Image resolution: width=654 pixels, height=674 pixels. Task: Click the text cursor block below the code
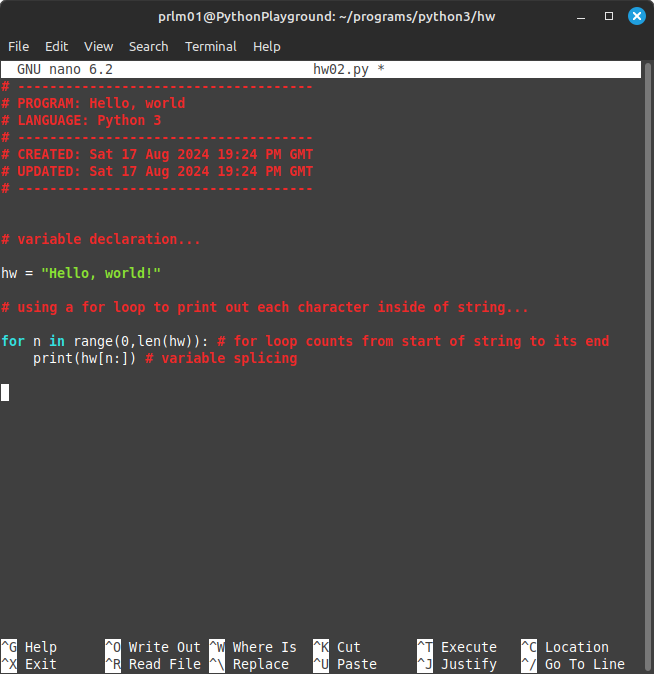coord(5,392)
